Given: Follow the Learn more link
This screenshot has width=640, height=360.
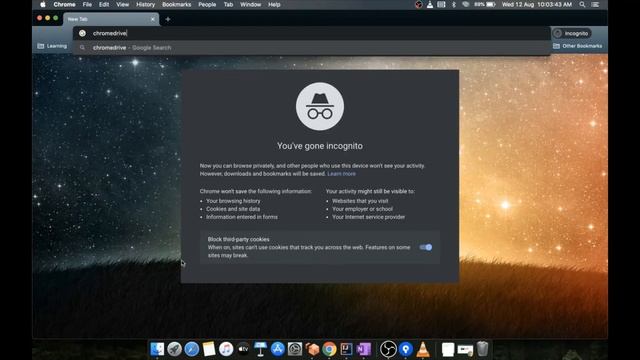Looking at the screenshot, I should point(341,174).
